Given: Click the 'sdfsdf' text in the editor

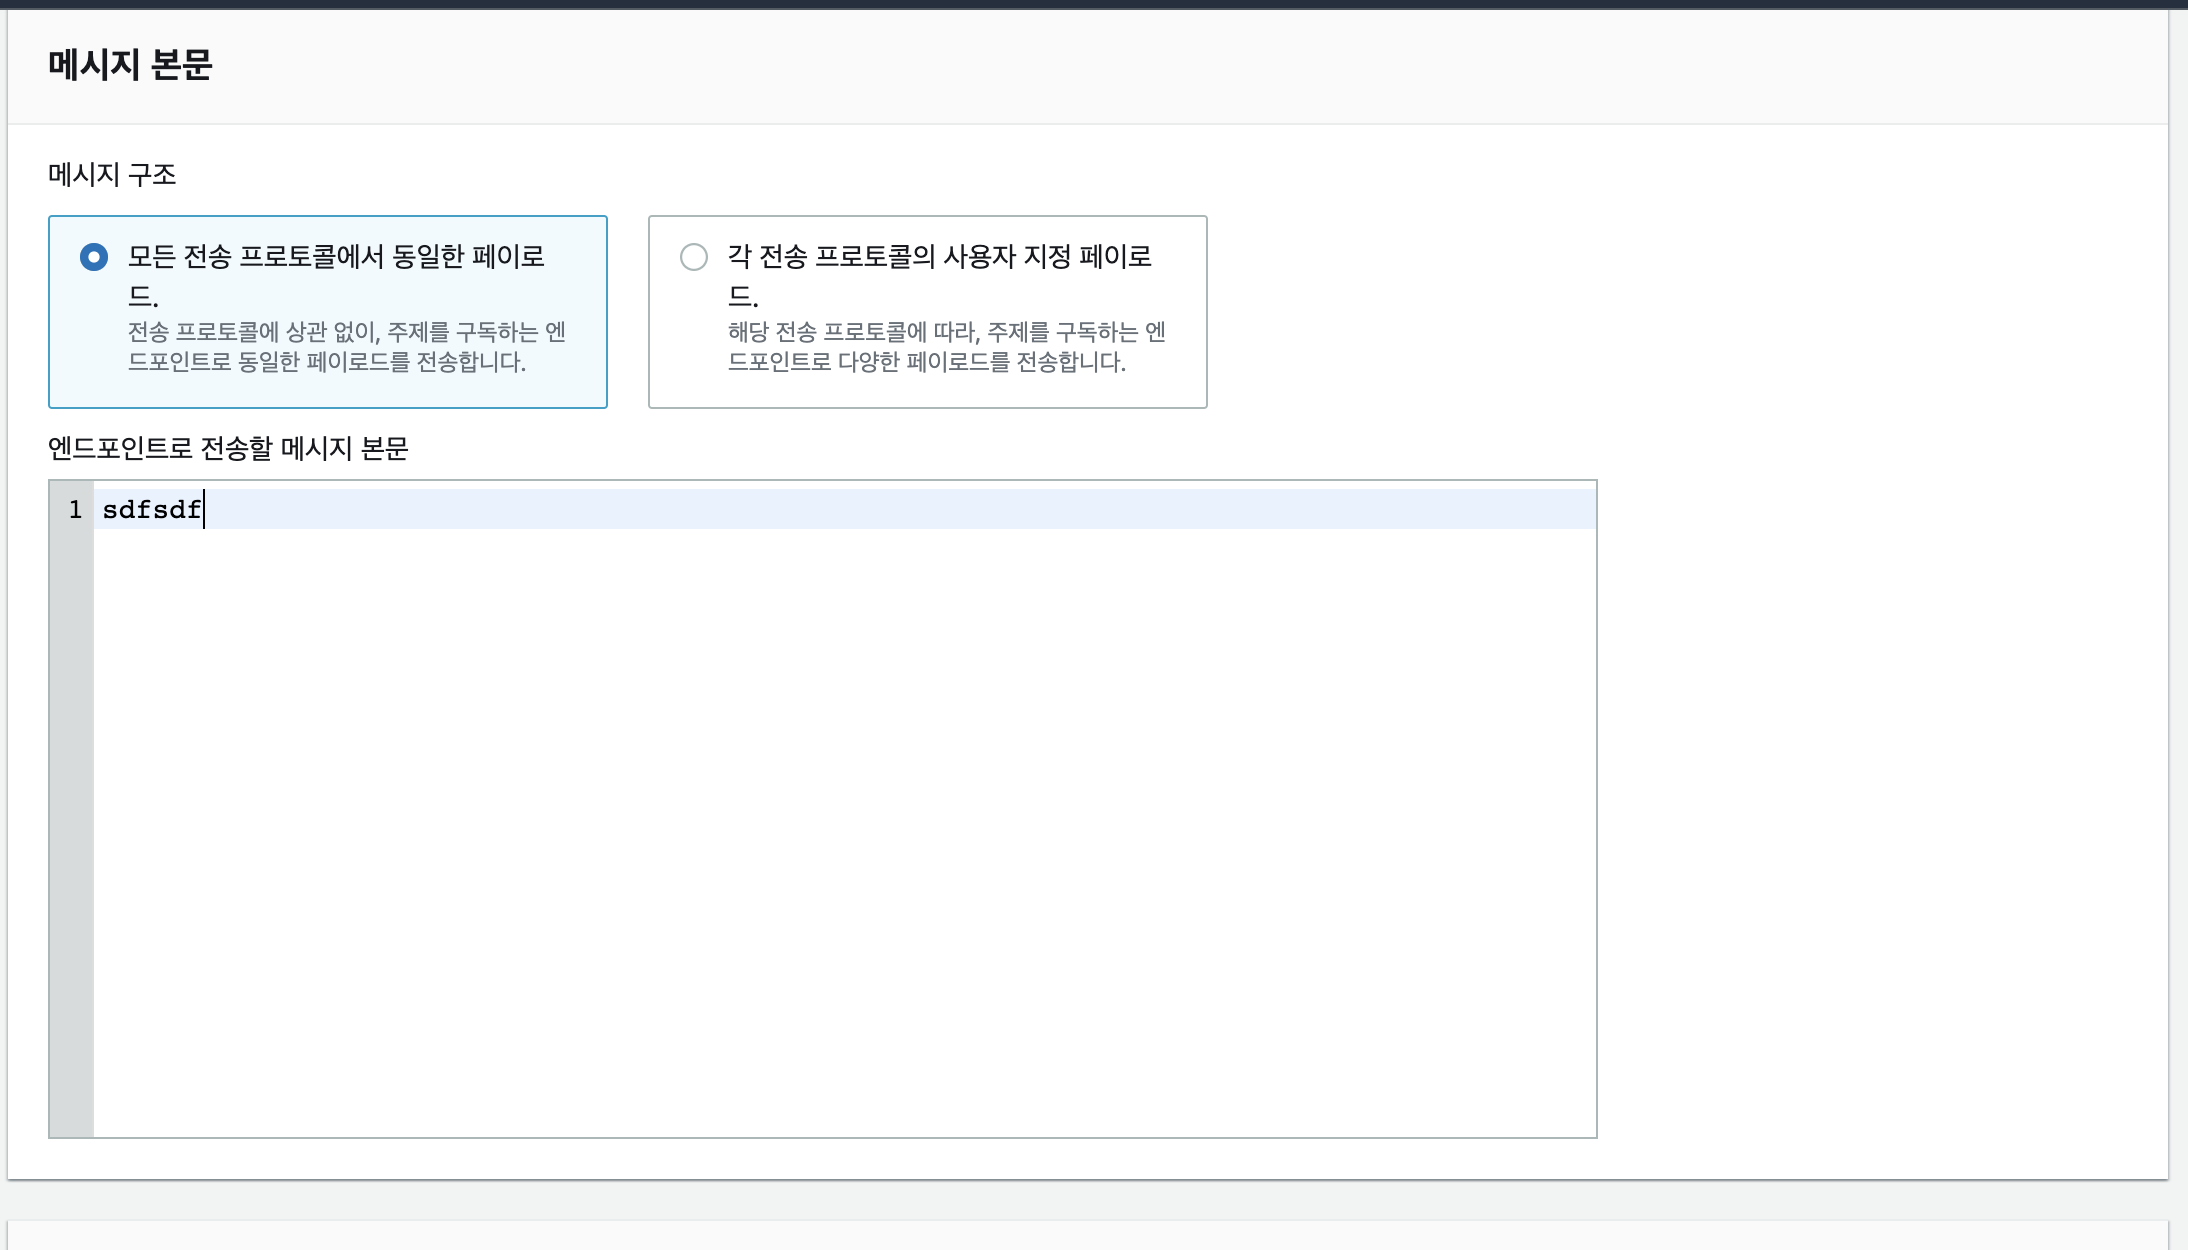Looking at the screenshot, I should coord(151,510).
